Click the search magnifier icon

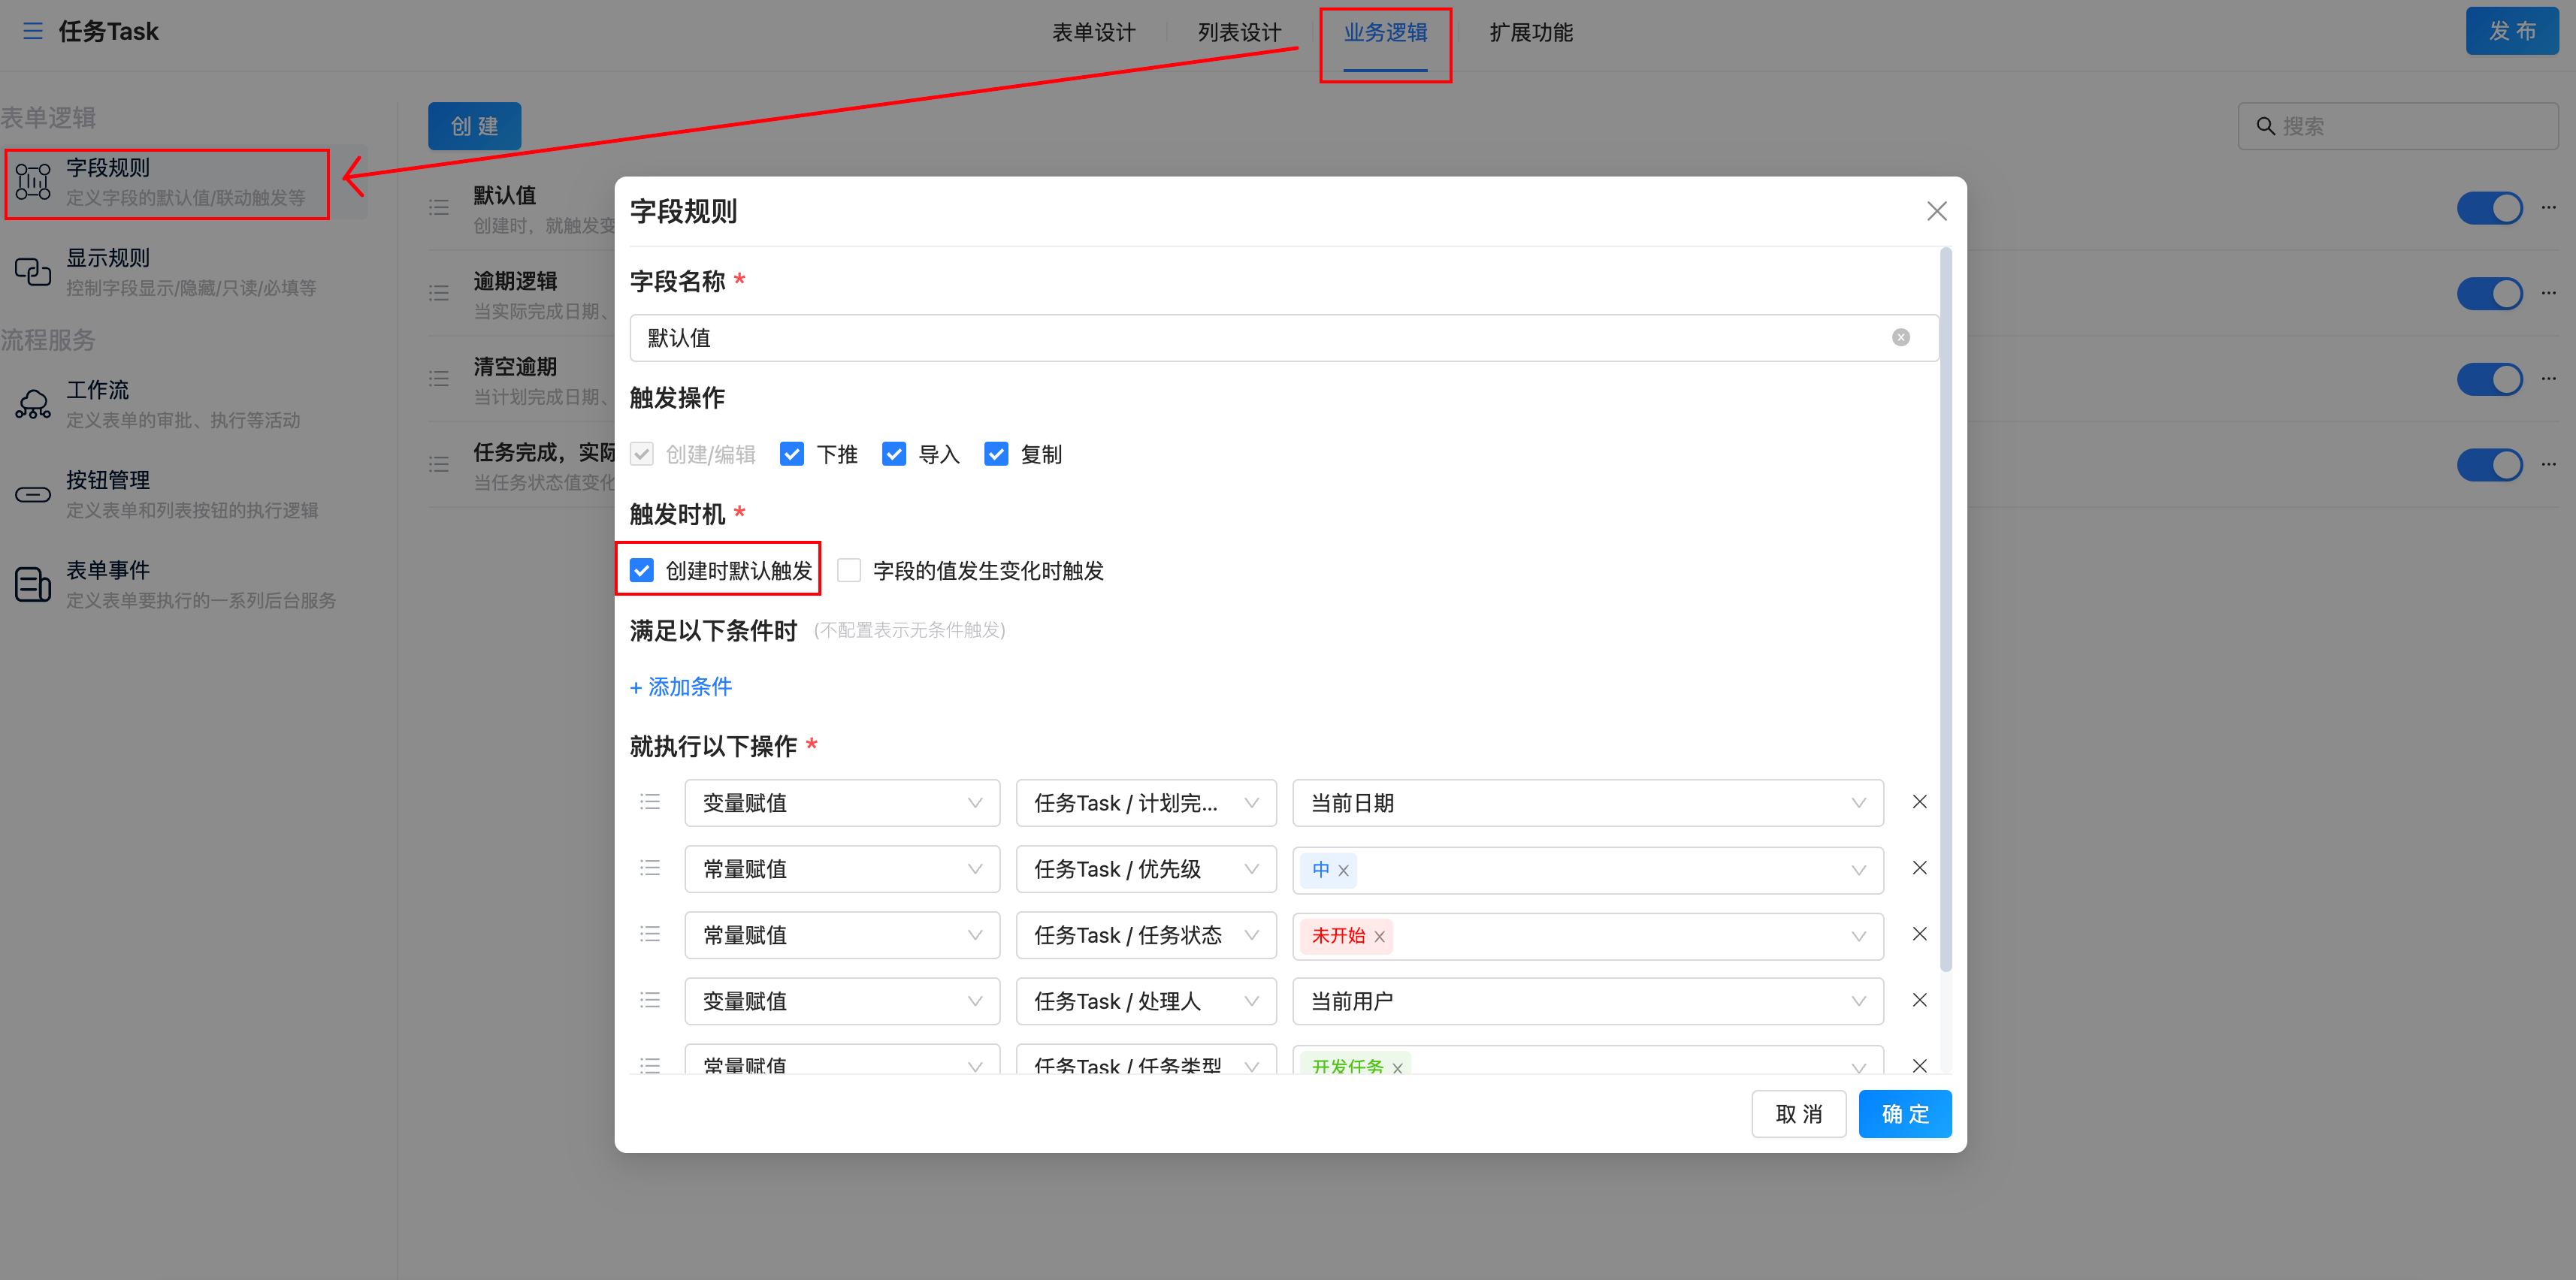2265,126
